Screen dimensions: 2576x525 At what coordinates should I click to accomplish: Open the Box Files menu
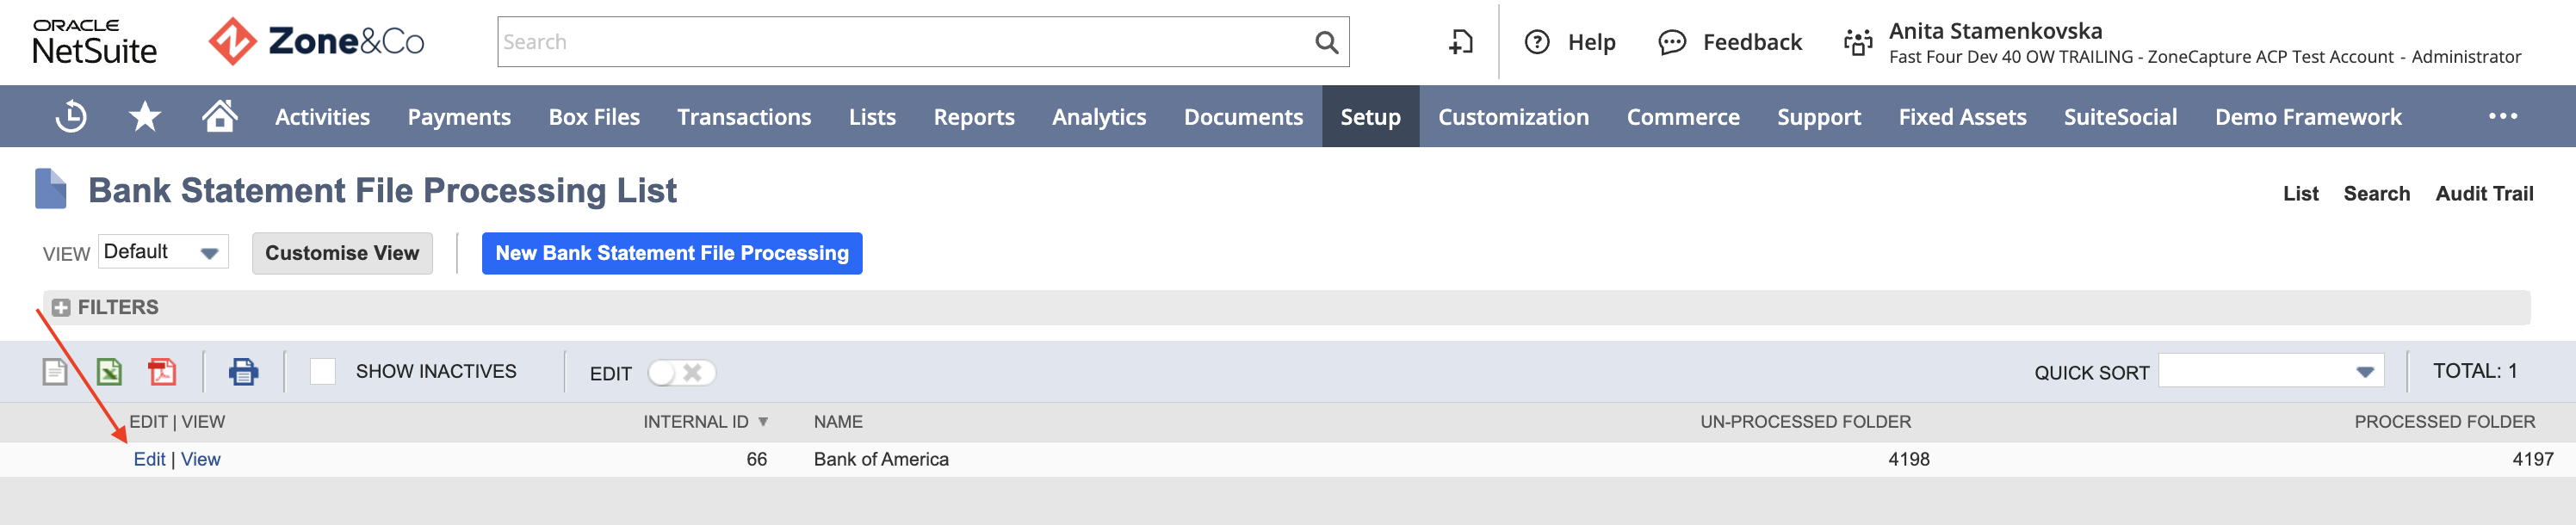(x=594, y=117)
